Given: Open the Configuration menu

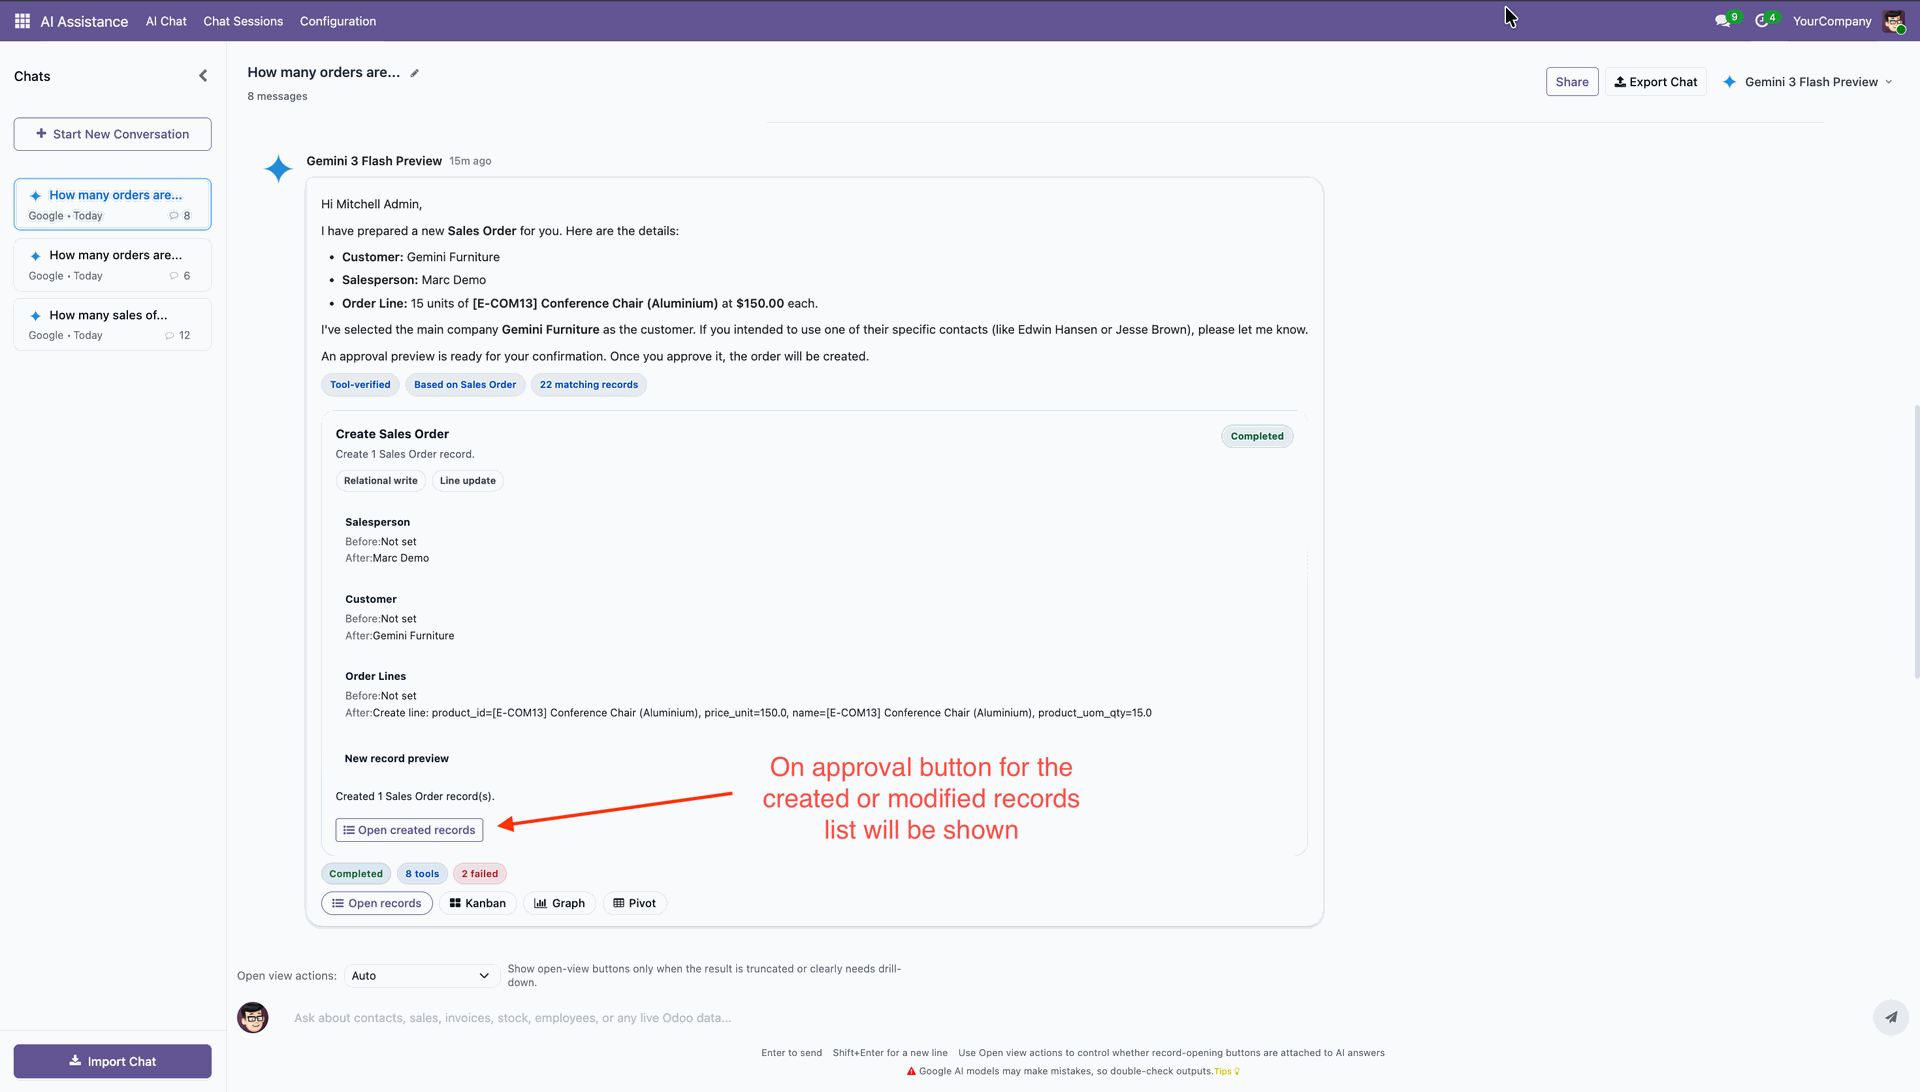Looking at the screenshot, I should (x=338, y=21).
